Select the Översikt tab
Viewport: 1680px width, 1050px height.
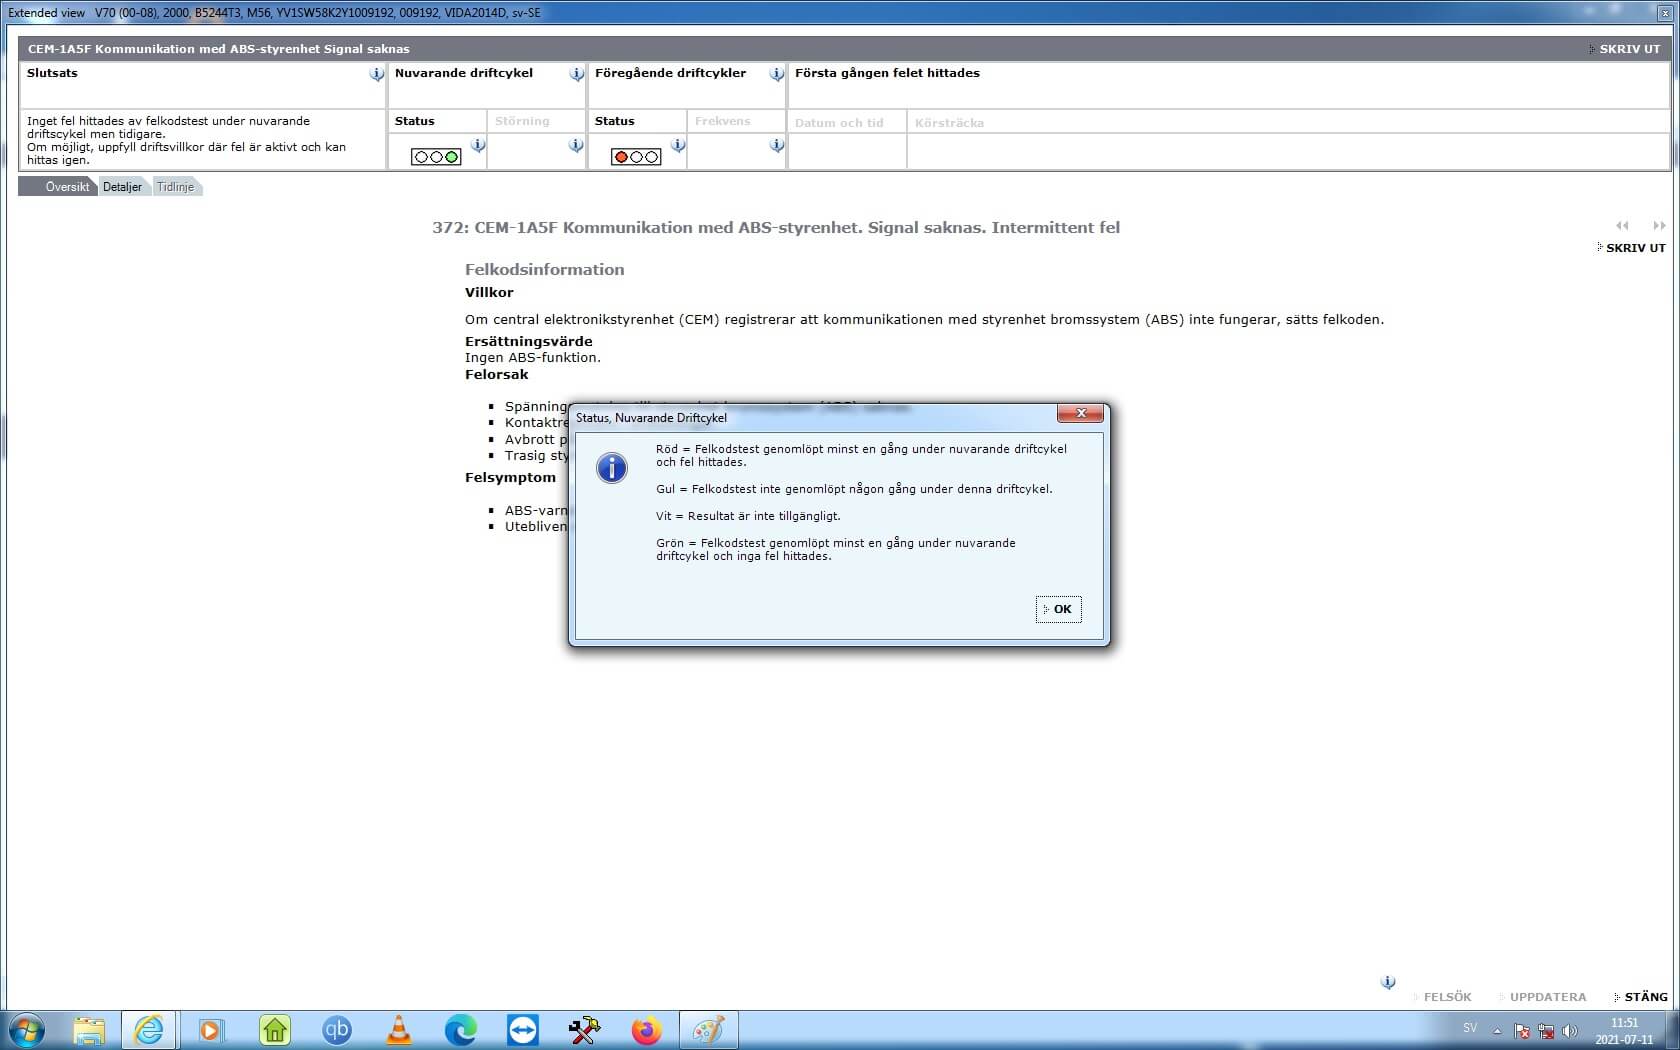[66, 187]
